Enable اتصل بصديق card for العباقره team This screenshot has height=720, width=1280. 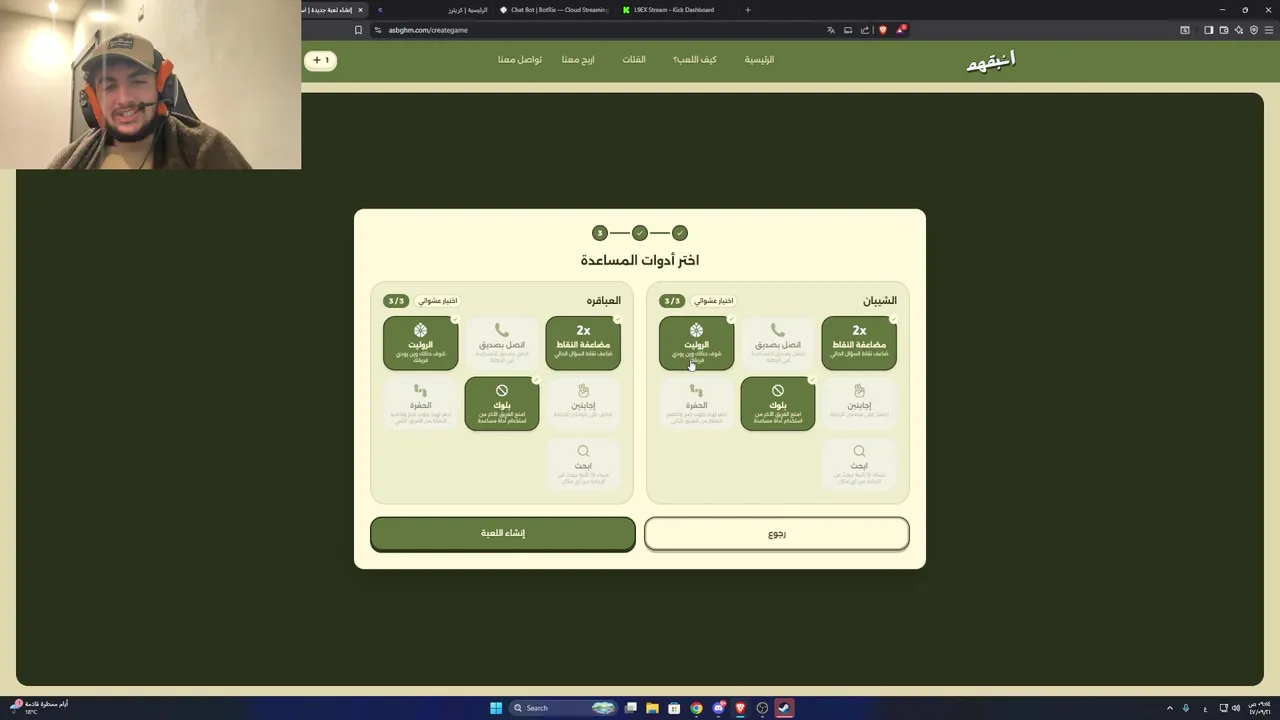point(502,343)
